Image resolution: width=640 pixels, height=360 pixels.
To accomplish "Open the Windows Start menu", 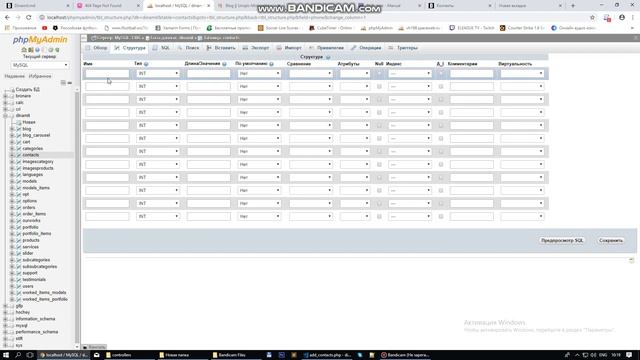I will tap(6, 355).
